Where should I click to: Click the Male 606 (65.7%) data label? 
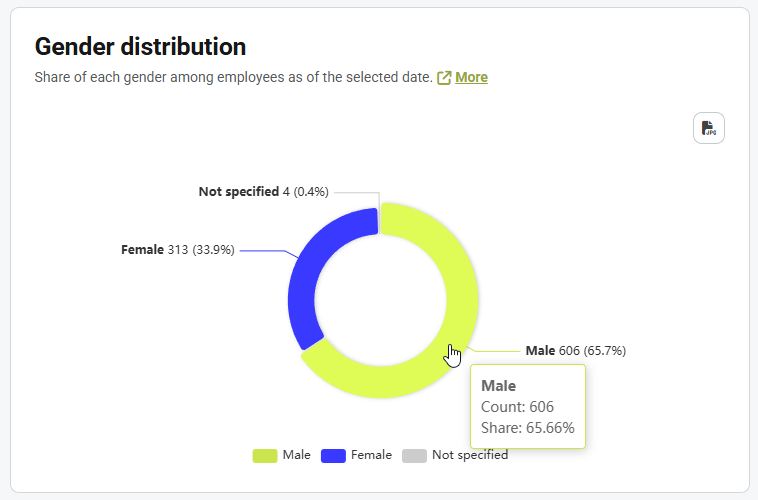575,350
